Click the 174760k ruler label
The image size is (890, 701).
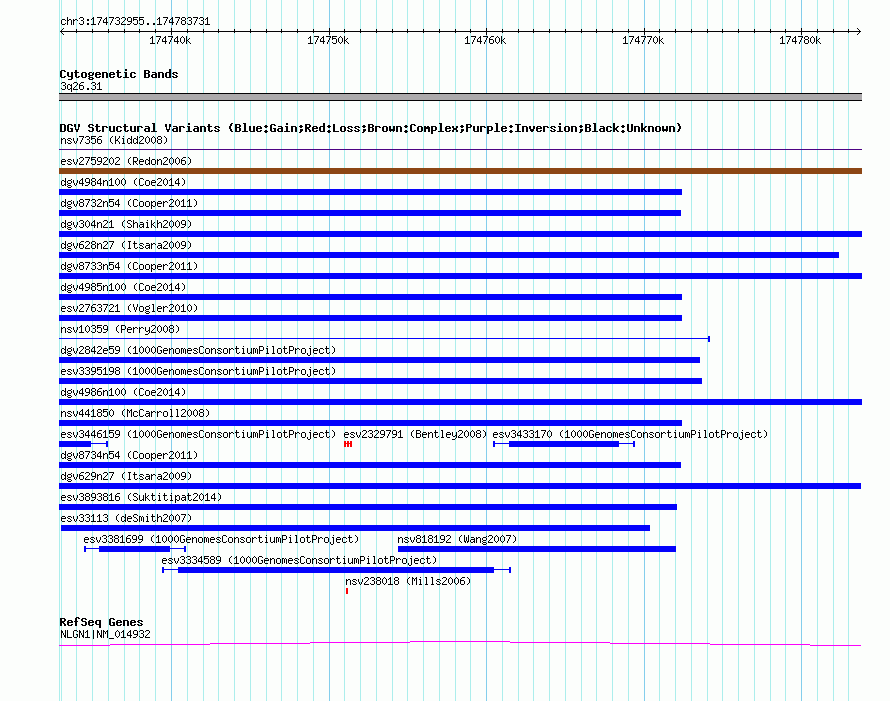tap(485, 40)
